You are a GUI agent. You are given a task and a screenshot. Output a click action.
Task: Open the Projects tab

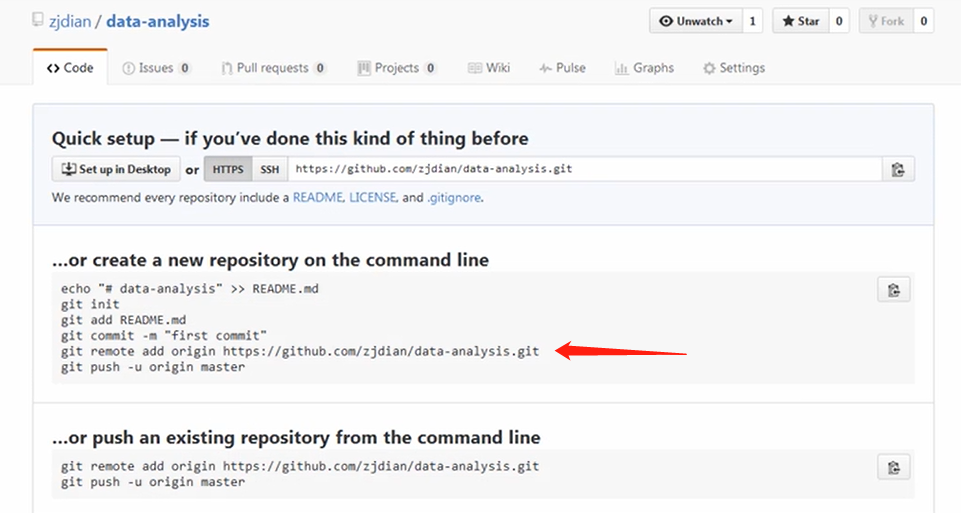[397, 67]
